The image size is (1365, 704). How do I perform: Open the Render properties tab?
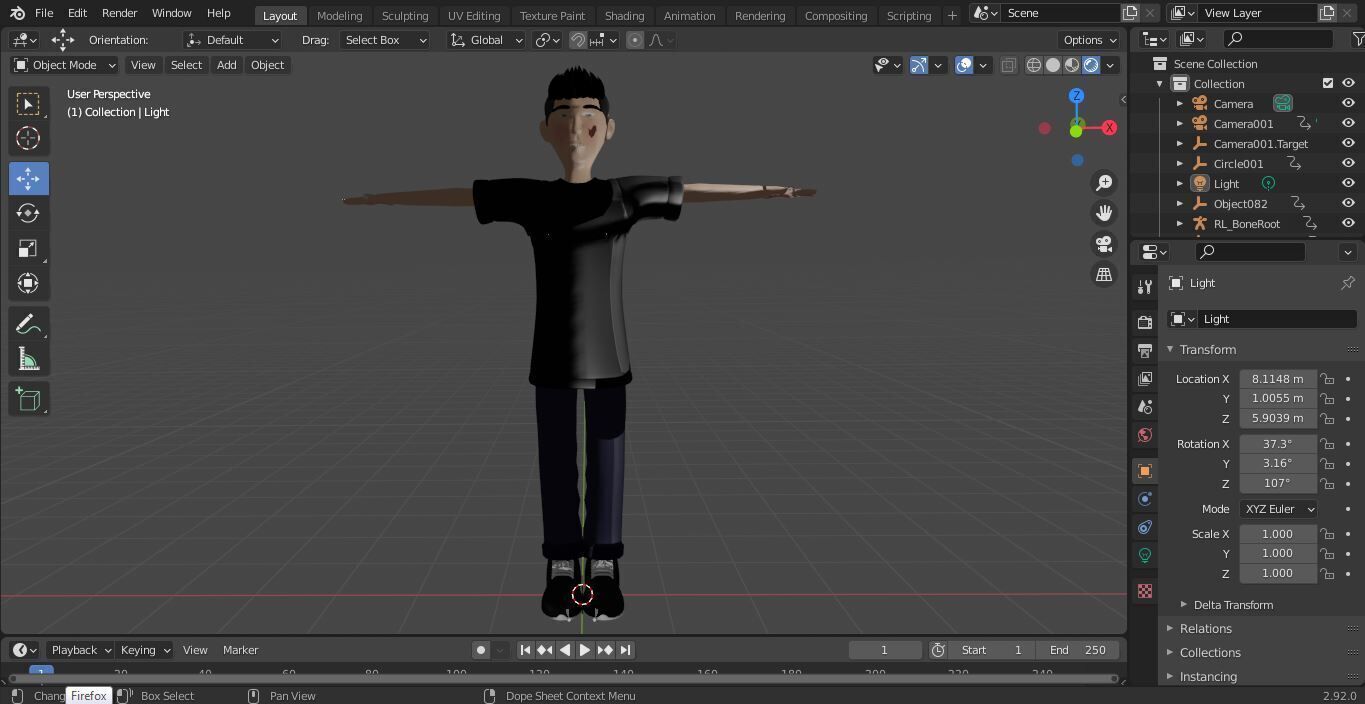pos(1145,322)
